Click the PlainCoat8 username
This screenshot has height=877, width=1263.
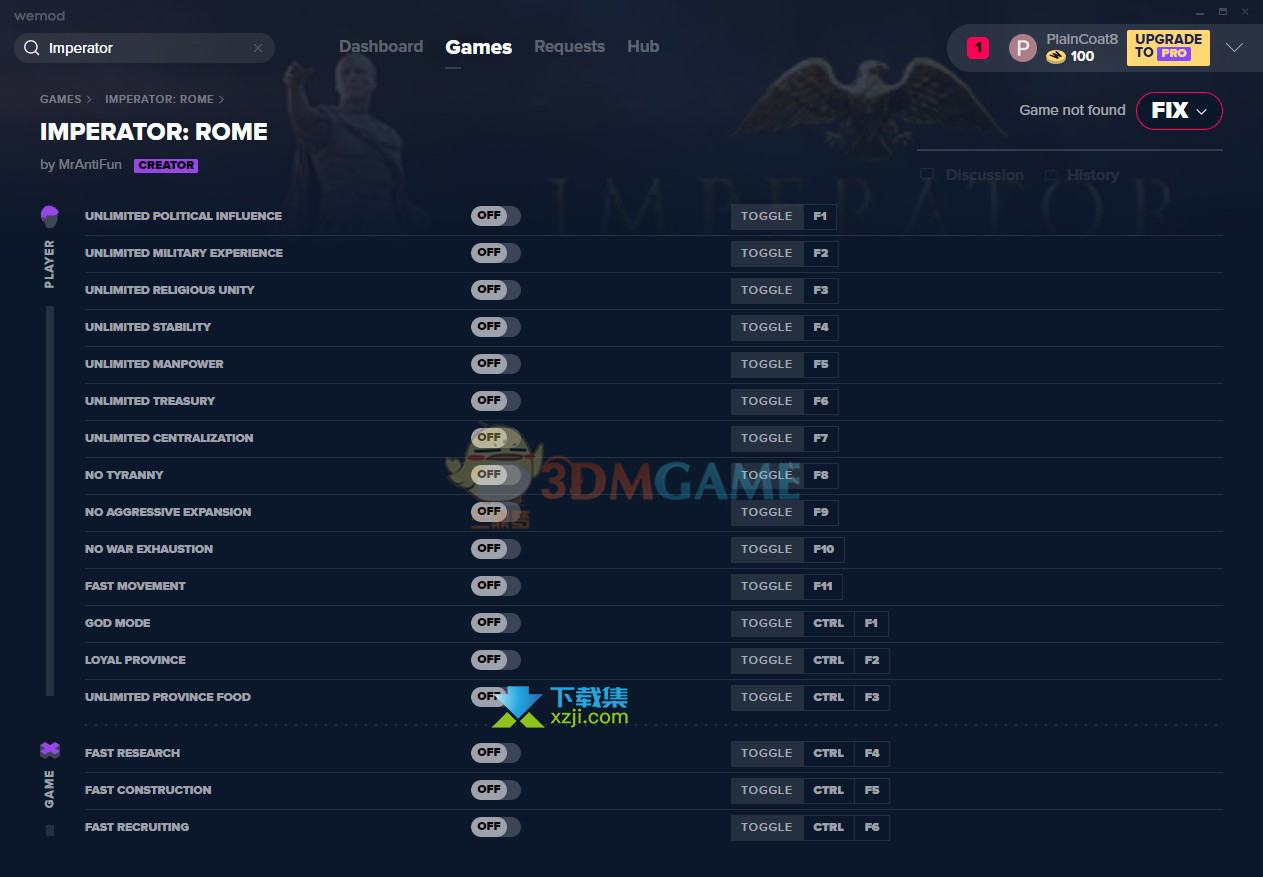click(1082, 39)
